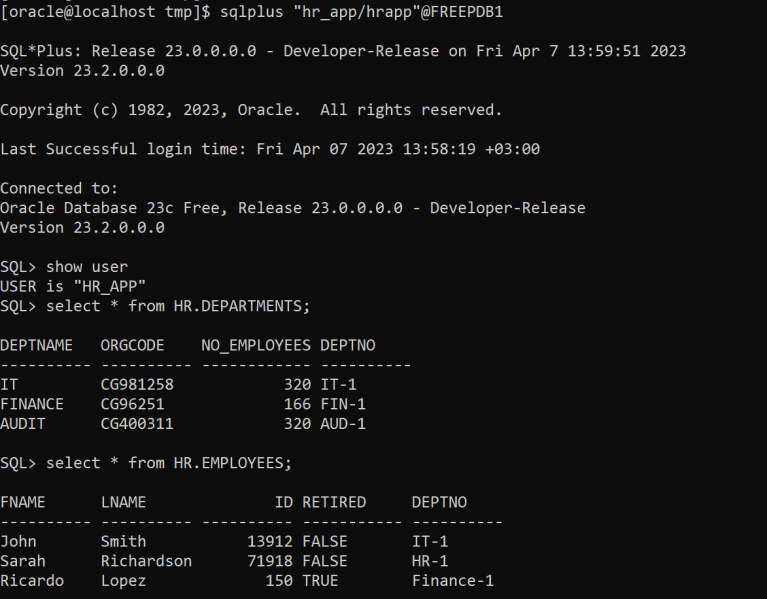
Task: Click the 'show user' command
Action: (x=87, y=267)
